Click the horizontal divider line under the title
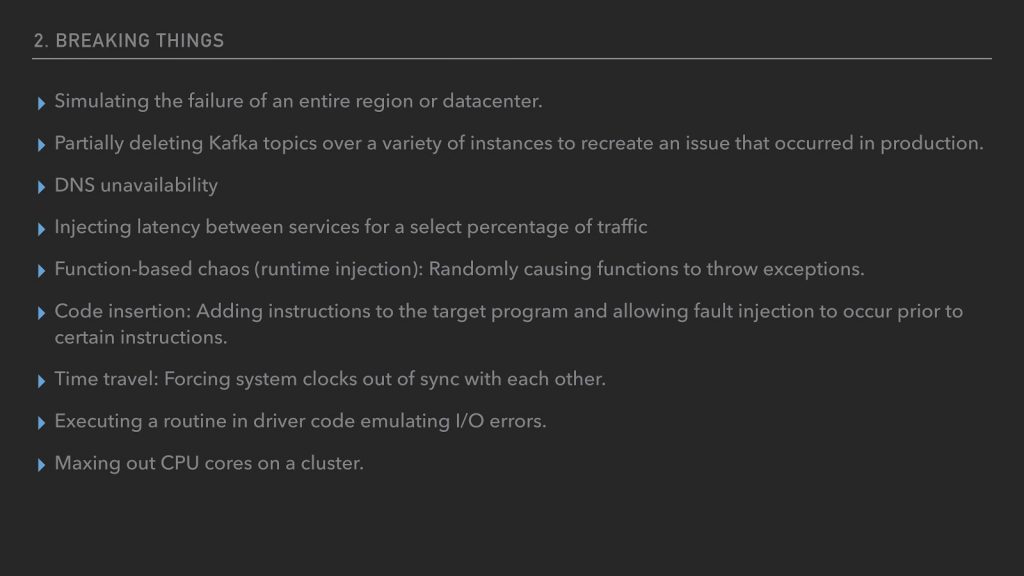Screen dimensions: 1024x576 pos(512,58)
